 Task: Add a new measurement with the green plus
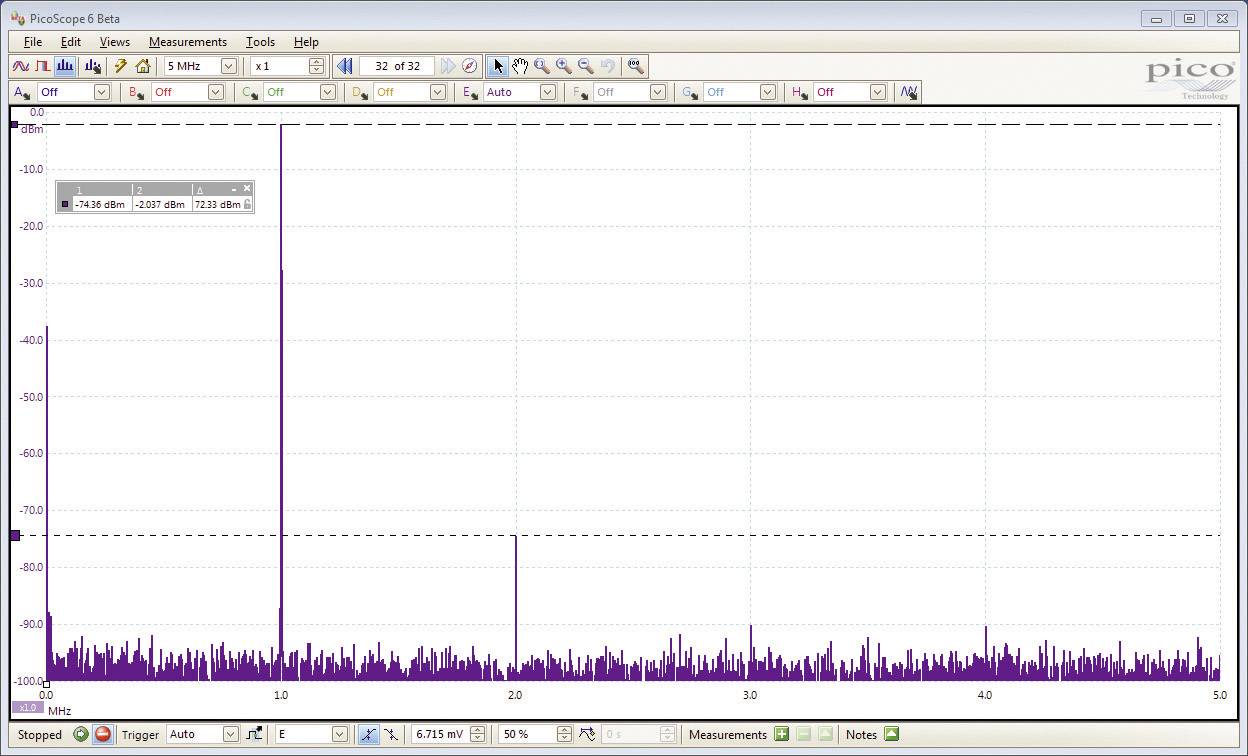tap(781, 734)
